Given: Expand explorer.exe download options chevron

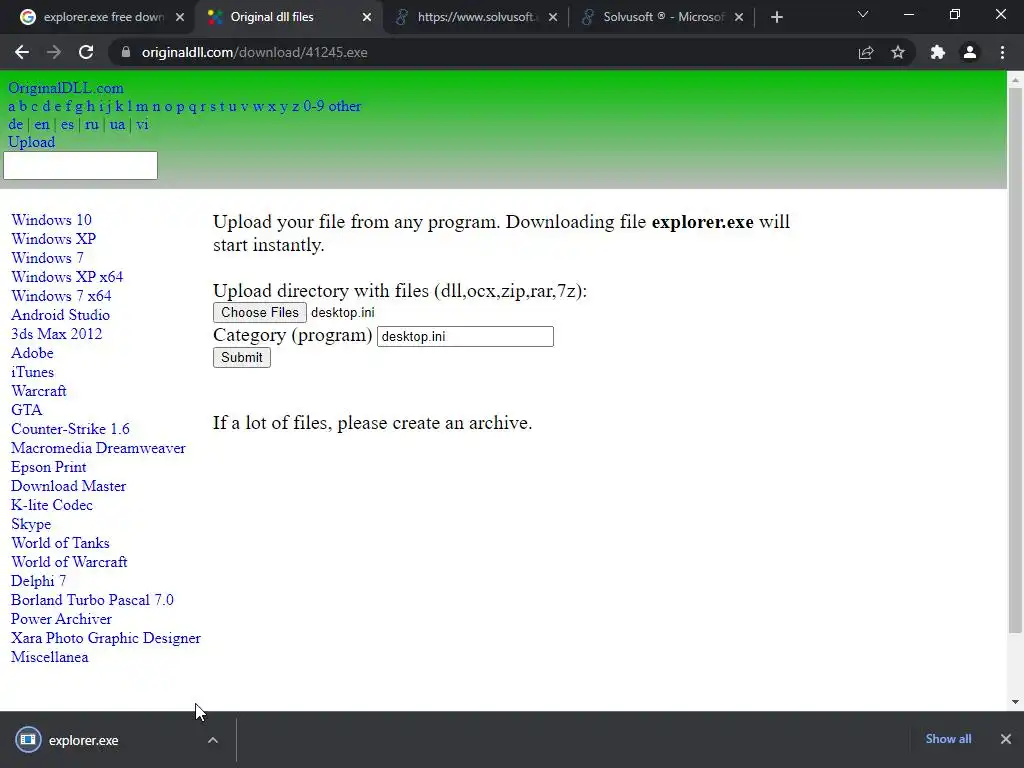Looking at the screenshot, I should (213, 740).
